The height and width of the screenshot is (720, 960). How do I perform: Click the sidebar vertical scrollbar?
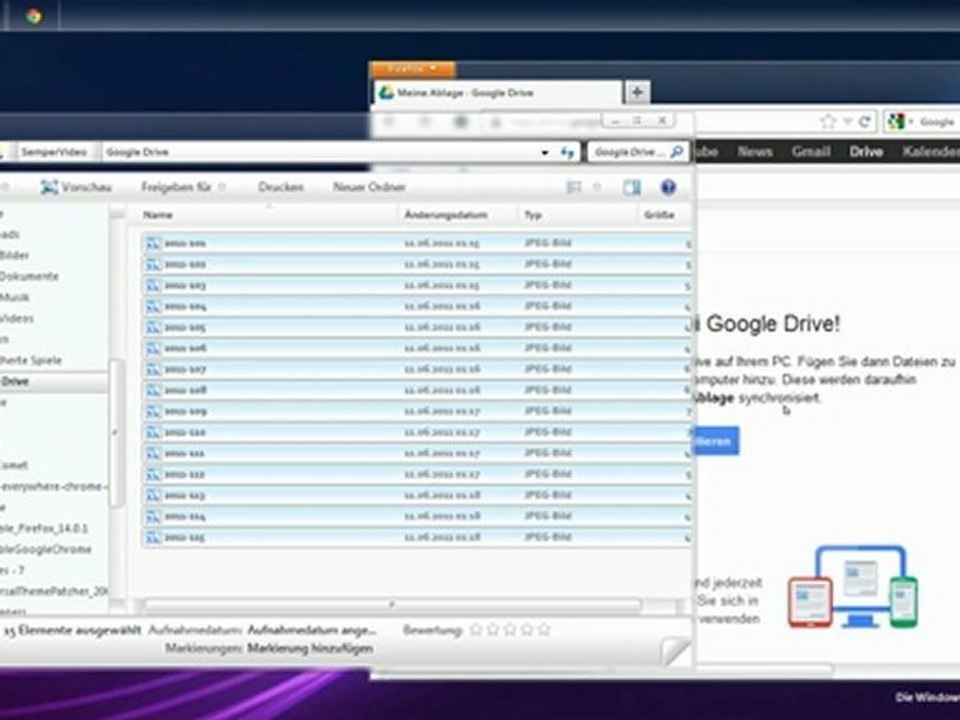116,433
